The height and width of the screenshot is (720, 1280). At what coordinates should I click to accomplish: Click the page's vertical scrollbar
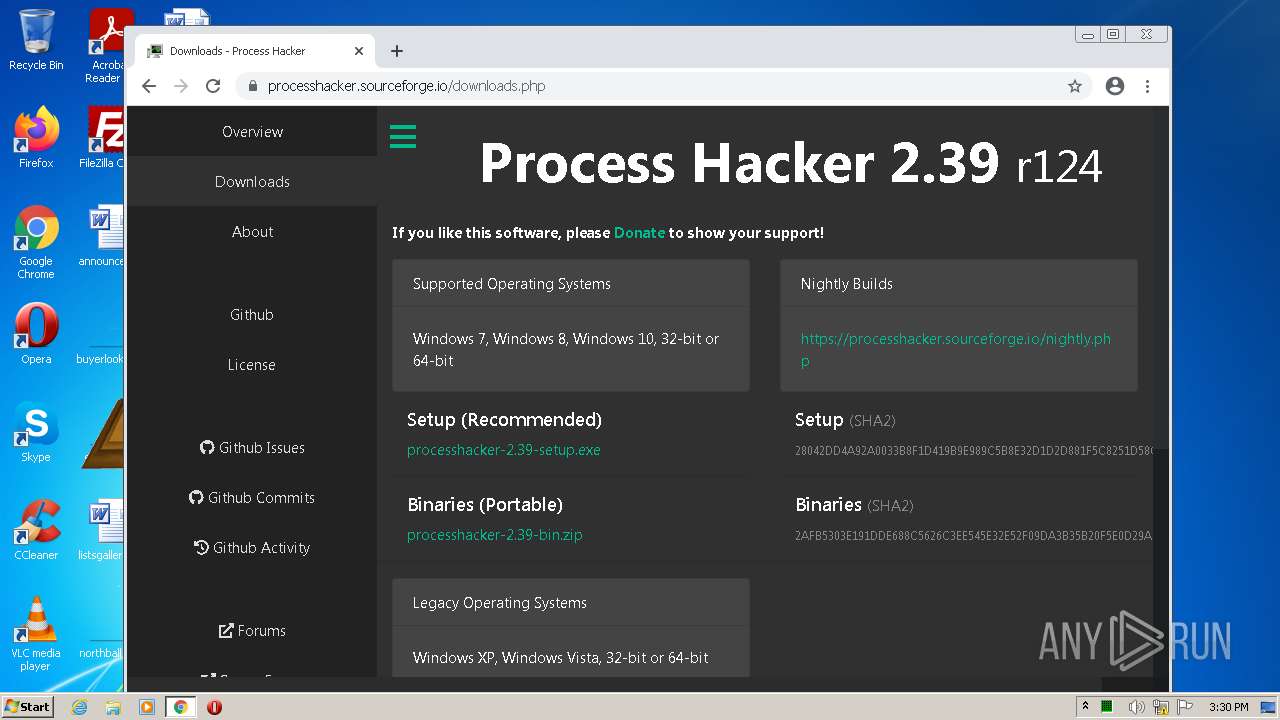tap(1161, 390)
